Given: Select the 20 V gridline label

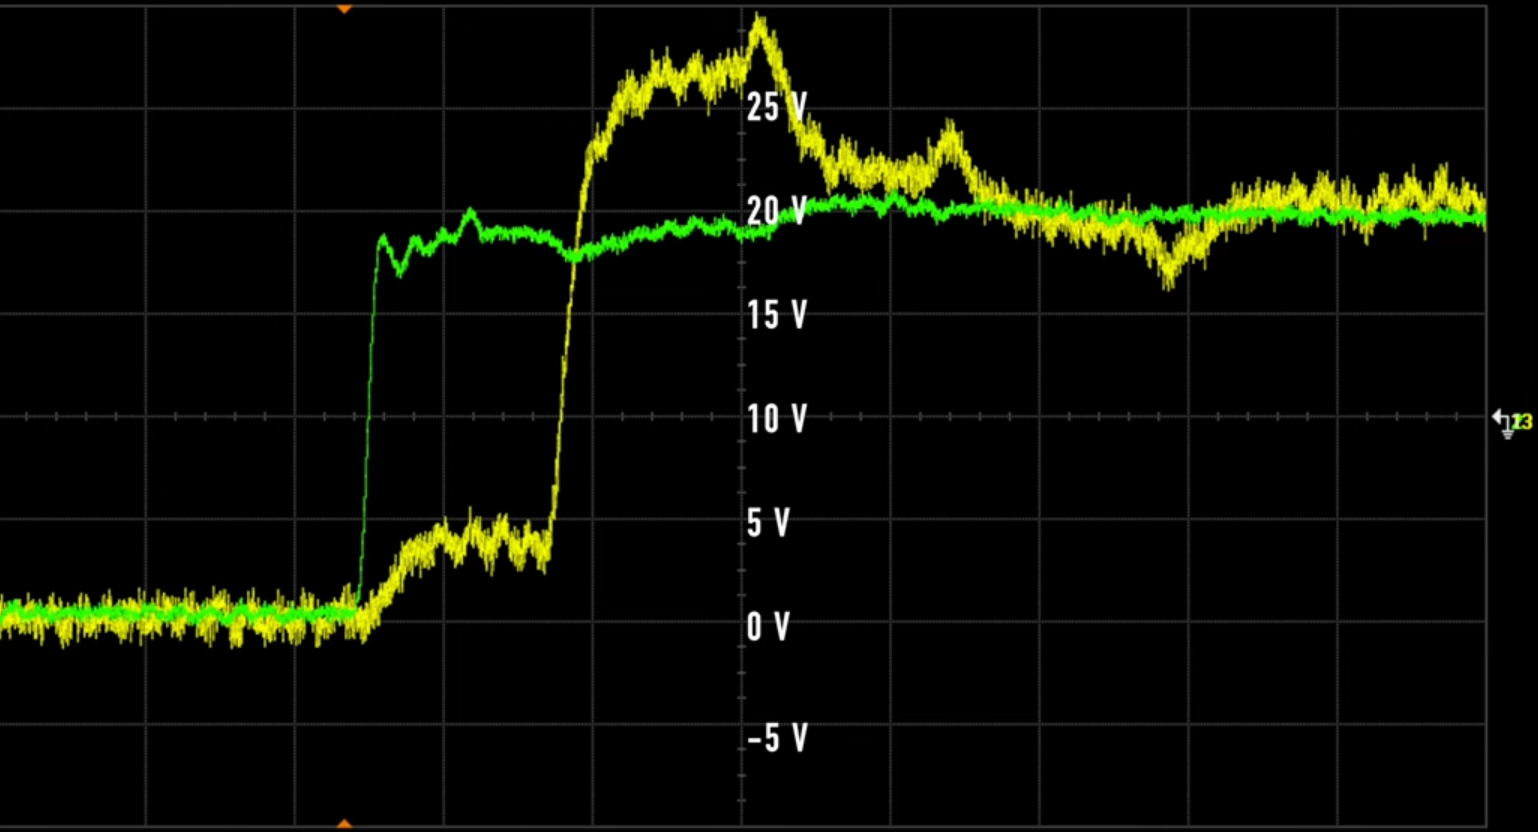Looking at the screenshot, I should coord(773,211).
